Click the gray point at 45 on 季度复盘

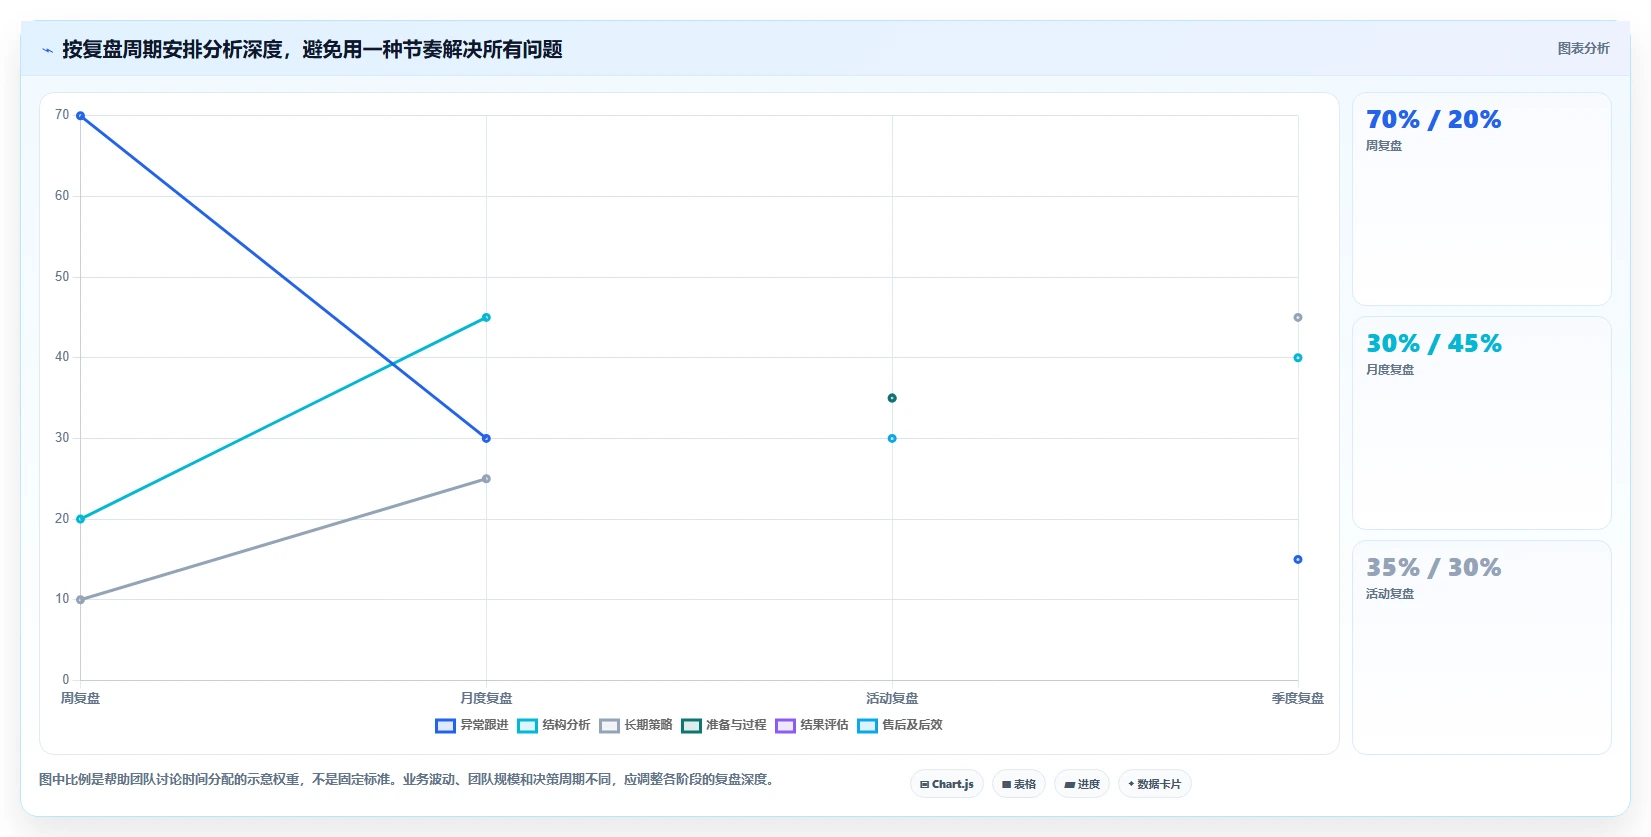point(1298,318)
